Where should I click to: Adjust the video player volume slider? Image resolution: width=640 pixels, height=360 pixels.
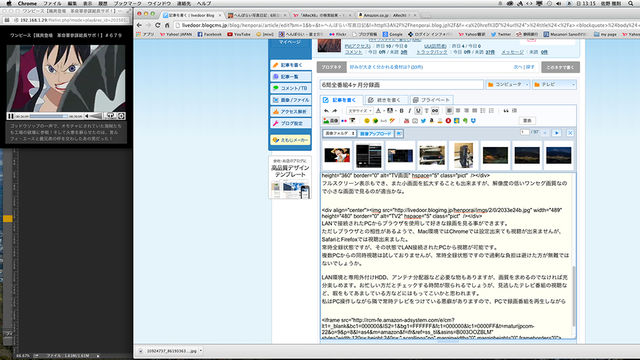coord(95,116)
